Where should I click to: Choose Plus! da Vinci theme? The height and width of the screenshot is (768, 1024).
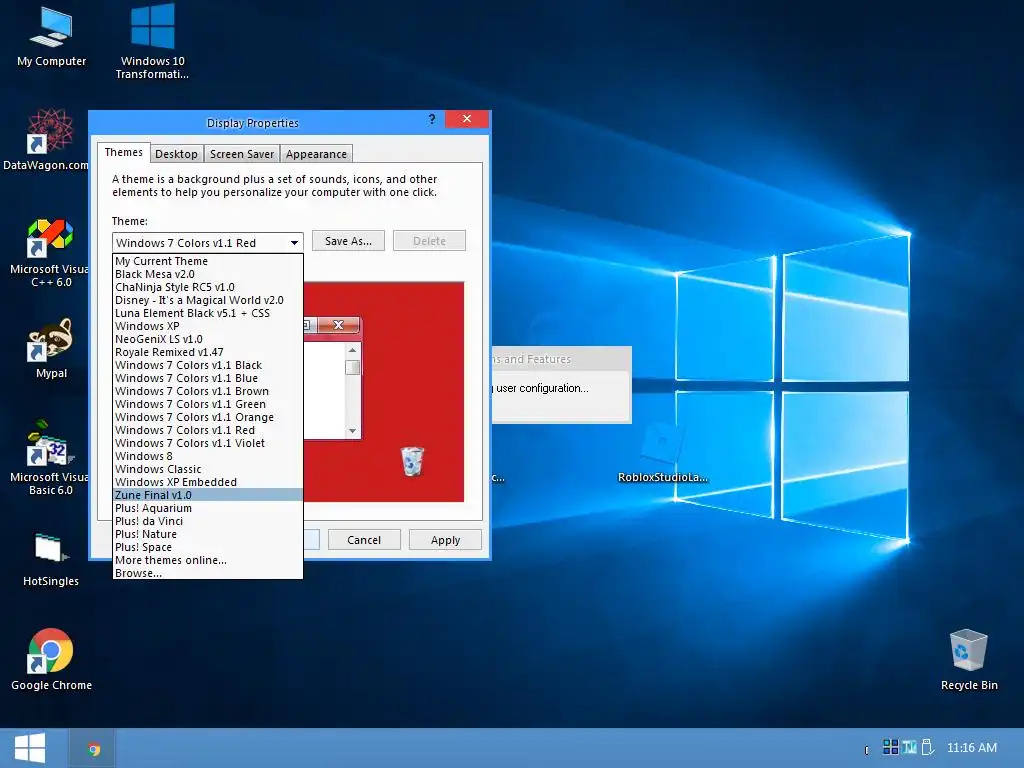tap(208, 521)
